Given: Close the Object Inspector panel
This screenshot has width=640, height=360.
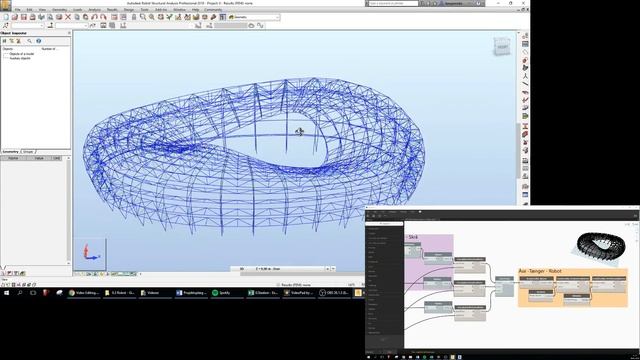Looking at the screenshot, I should 69,33.
